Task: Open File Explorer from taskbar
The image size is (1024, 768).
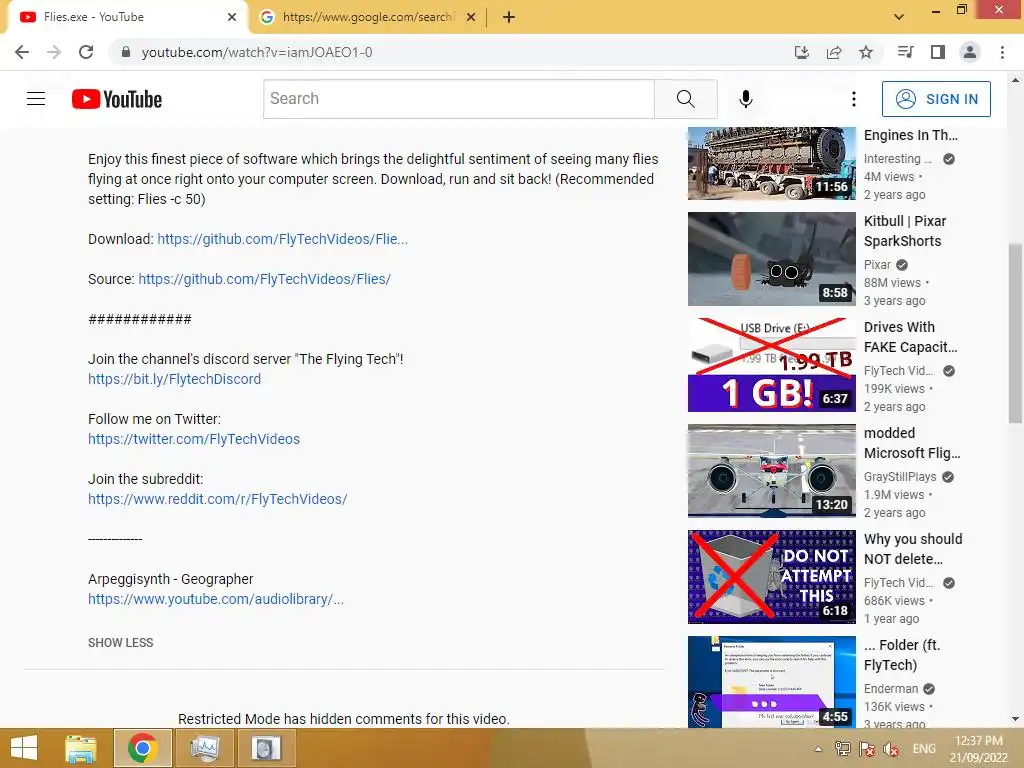Action: [80, 748]
